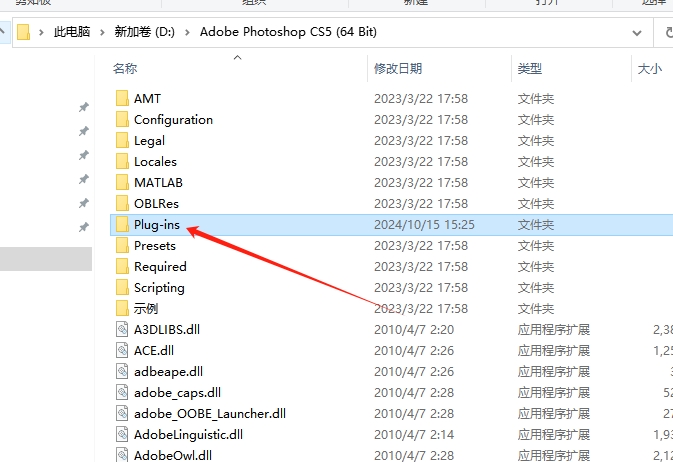
Task: Click the 2010/4/7 2:14 date of AdobeLinguistic.dll
Action: pyautogui.click(x=414, y=435)
